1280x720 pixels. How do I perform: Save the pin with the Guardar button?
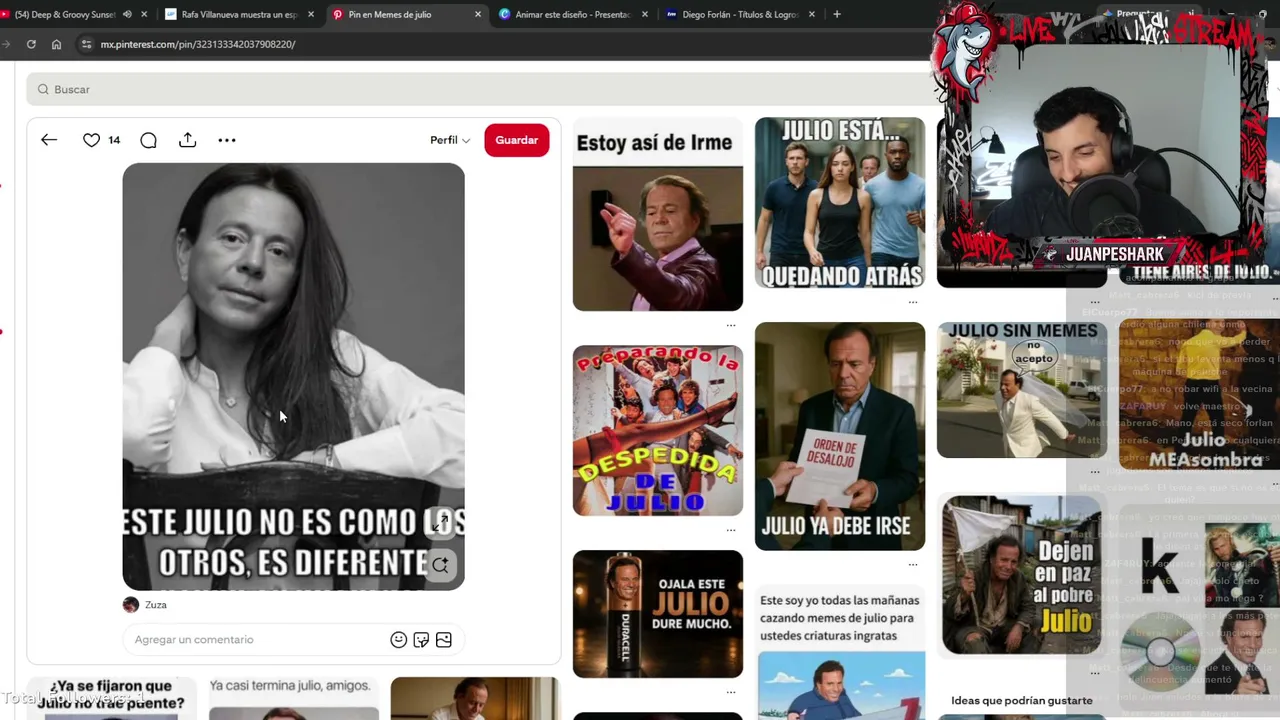517,140
